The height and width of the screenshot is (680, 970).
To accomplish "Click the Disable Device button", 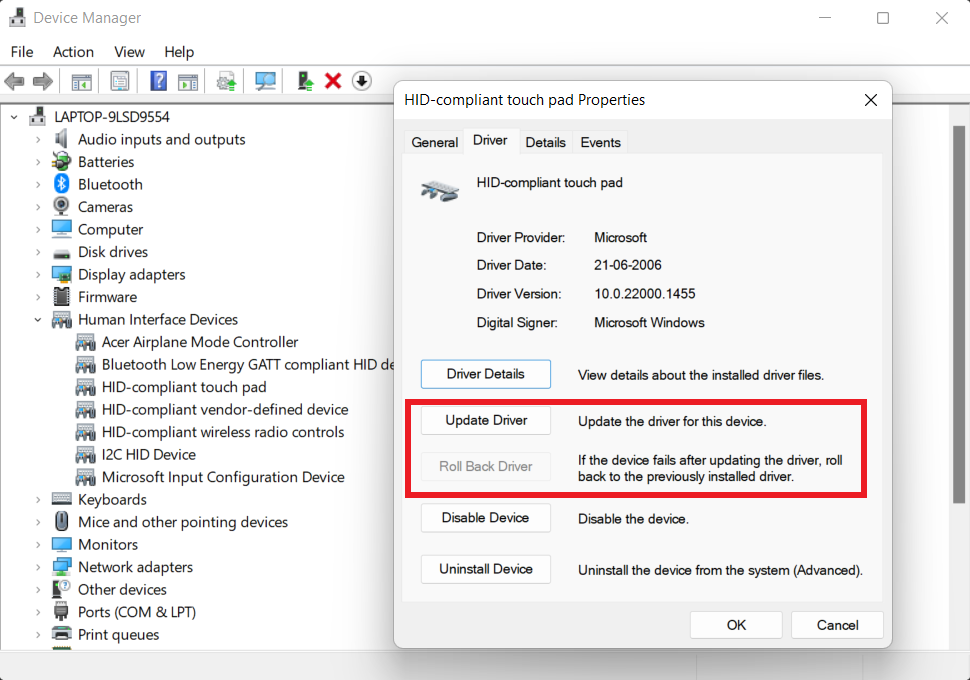I will click(x=486, y=517).
